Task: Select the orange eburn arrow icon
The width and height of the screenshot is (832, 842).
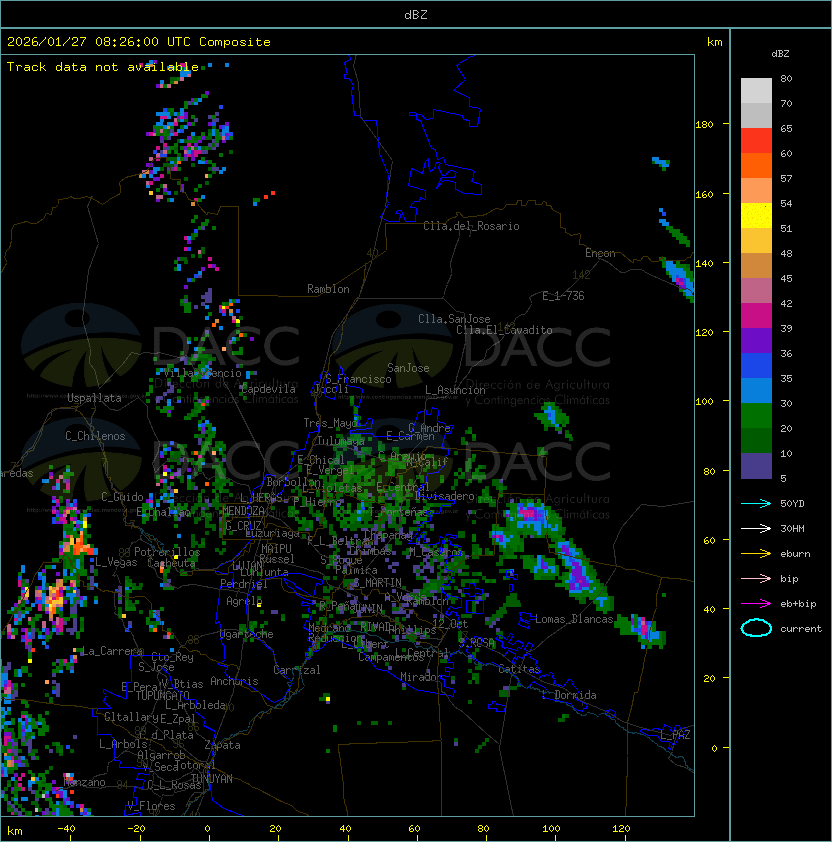Action: pos(756,553)
